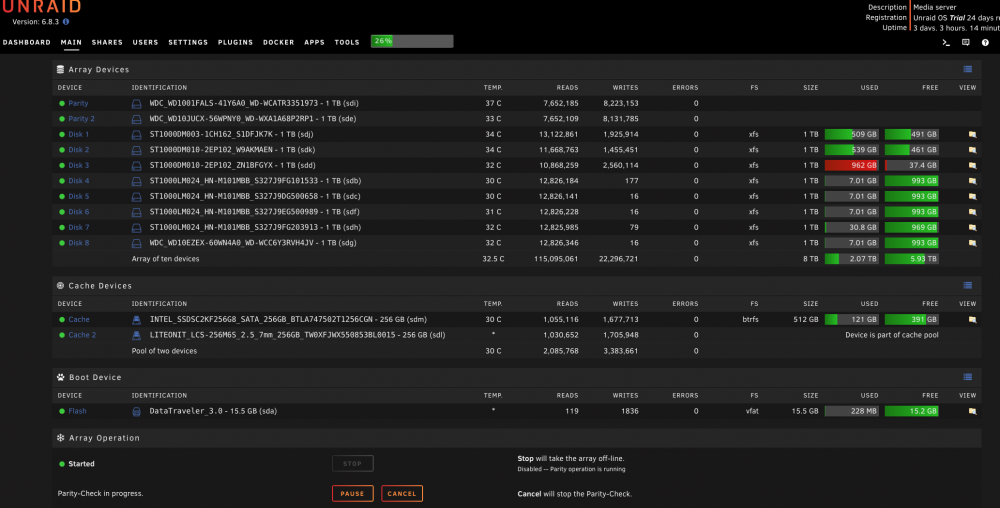Click the Stop array button
Image resolution: width=1000 pixels, height=508 pixels.
353,463
